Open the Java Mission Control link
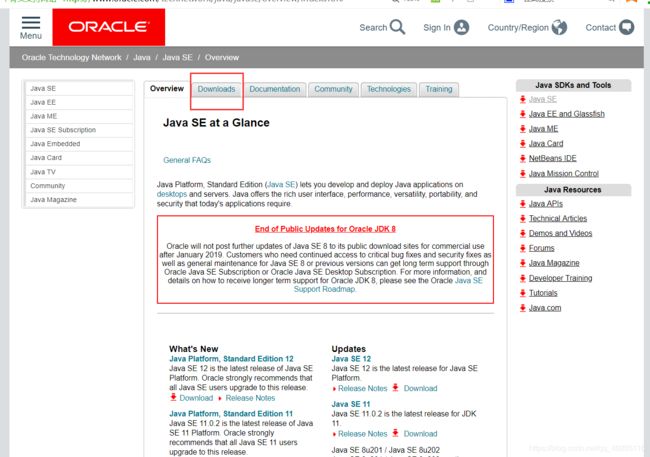 click(564, 174)
